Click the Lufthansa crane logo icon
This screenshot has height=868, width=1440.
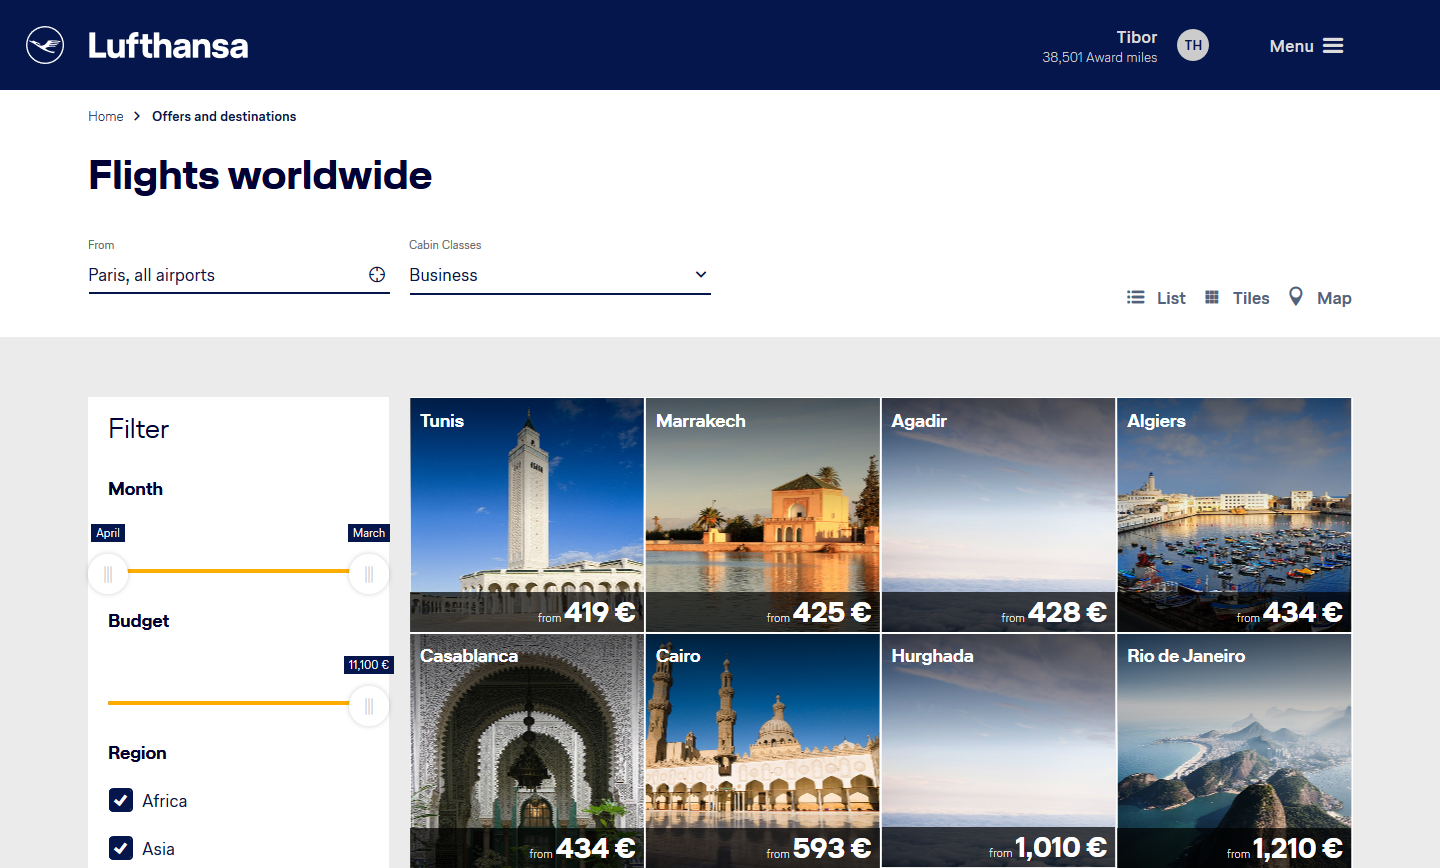tap(45, 45)
